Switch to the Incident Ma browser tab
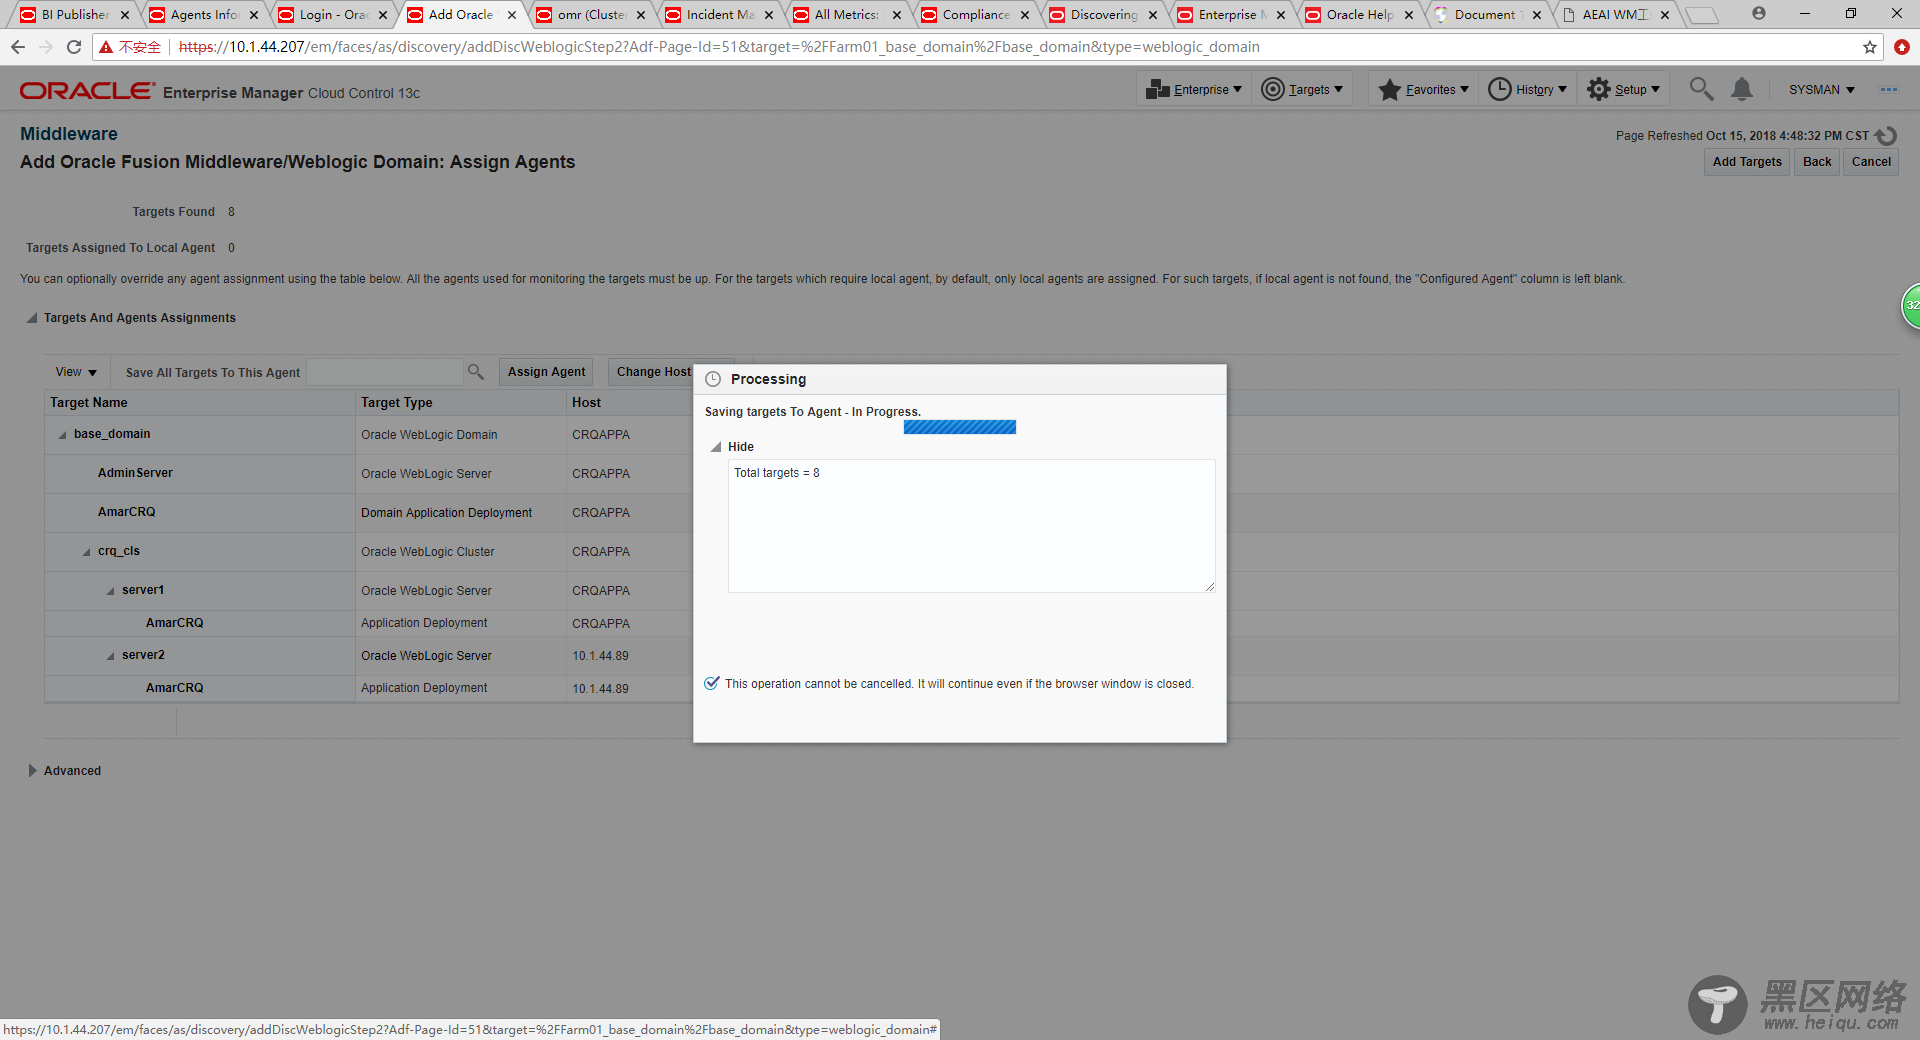1920x1040 pixels. click(720, 15)
